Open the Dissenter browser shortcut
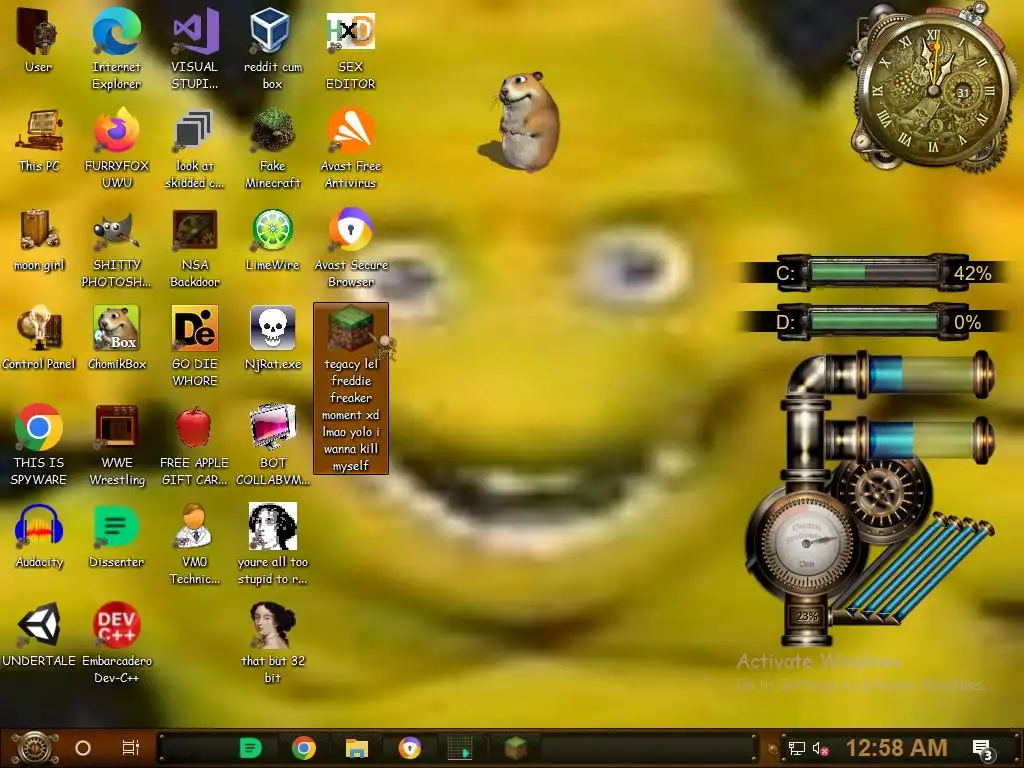 (x=116, y=537)
